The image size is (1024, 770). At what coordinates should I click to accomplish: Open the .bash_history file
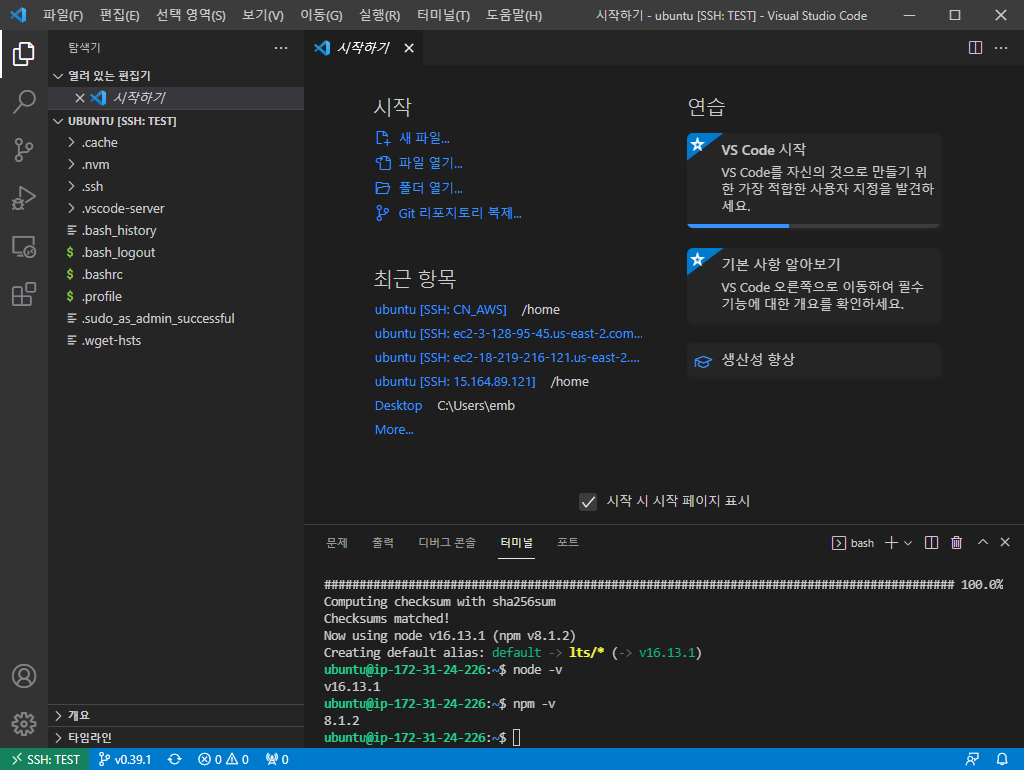pyautogui.click(x=176, y=231)
